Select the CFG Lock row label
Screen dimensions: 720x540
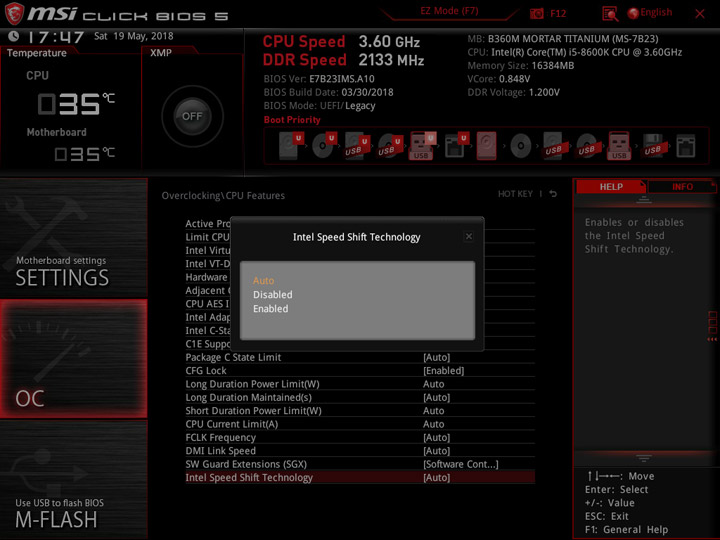pos(206,371)
